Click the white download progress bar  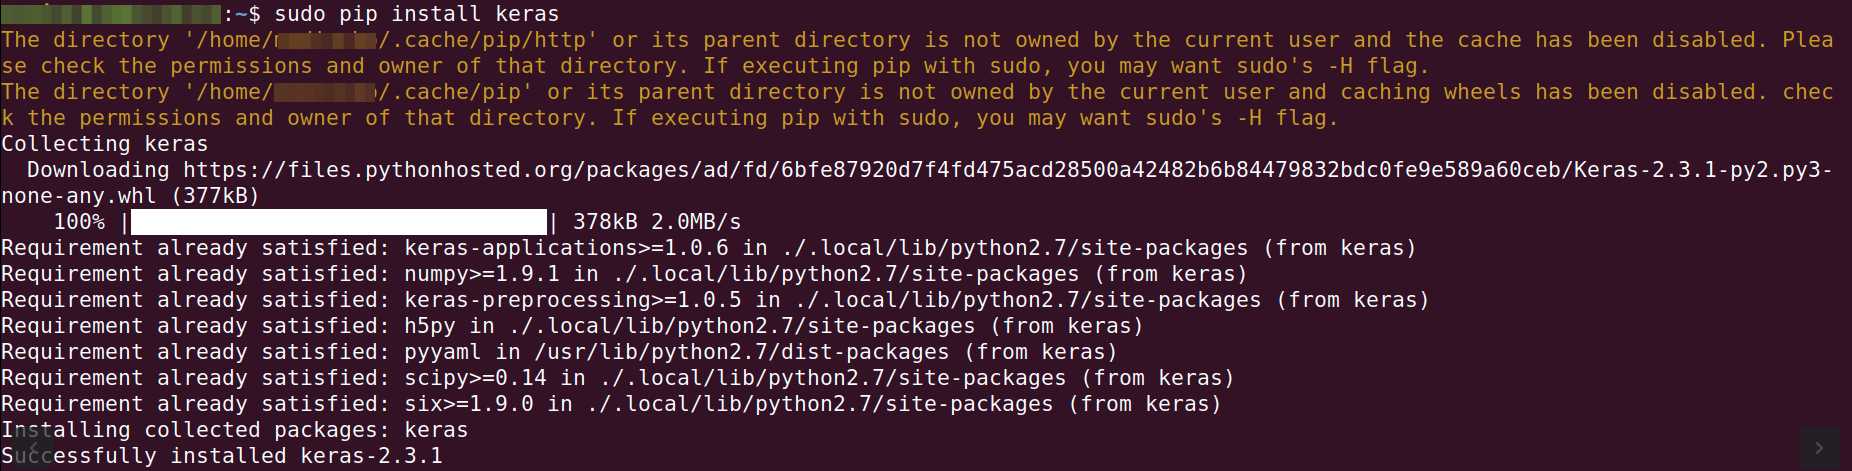coord(339,222)
